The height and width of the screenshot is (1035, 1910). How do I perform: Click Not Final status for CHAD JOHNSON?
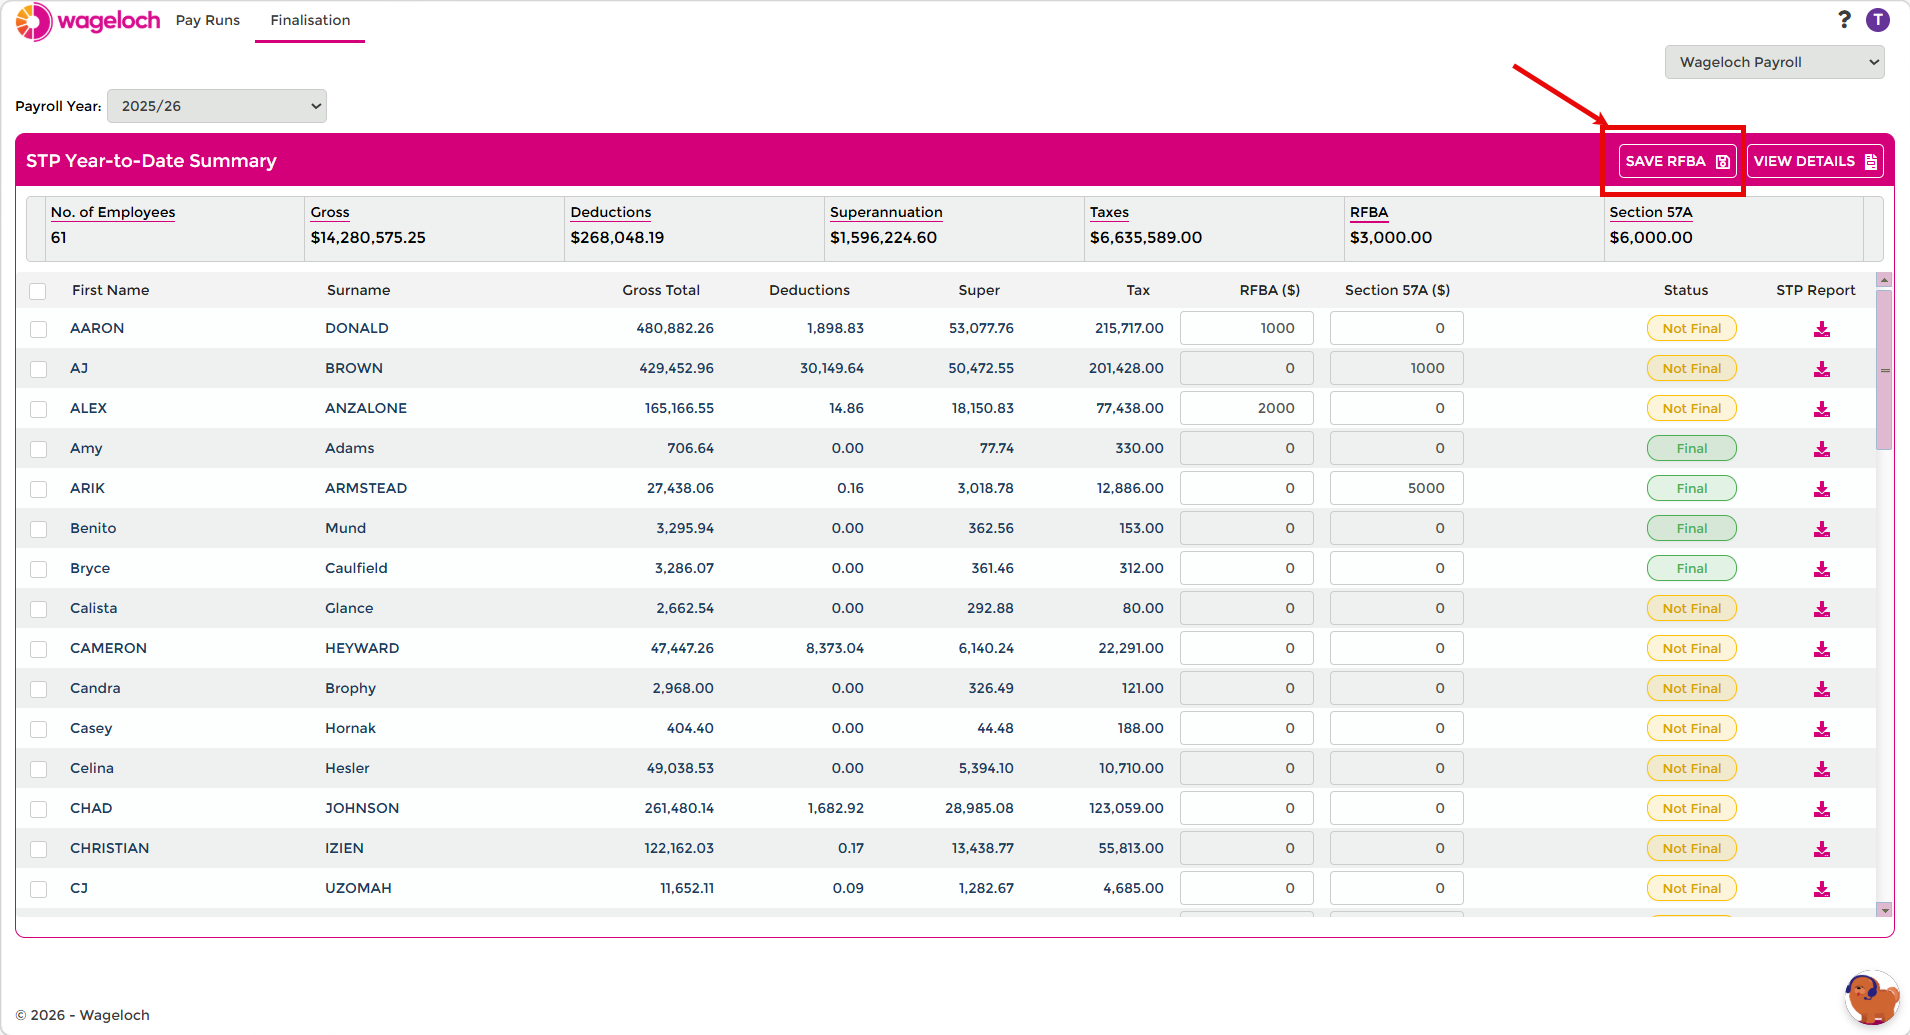[1692, 808]
